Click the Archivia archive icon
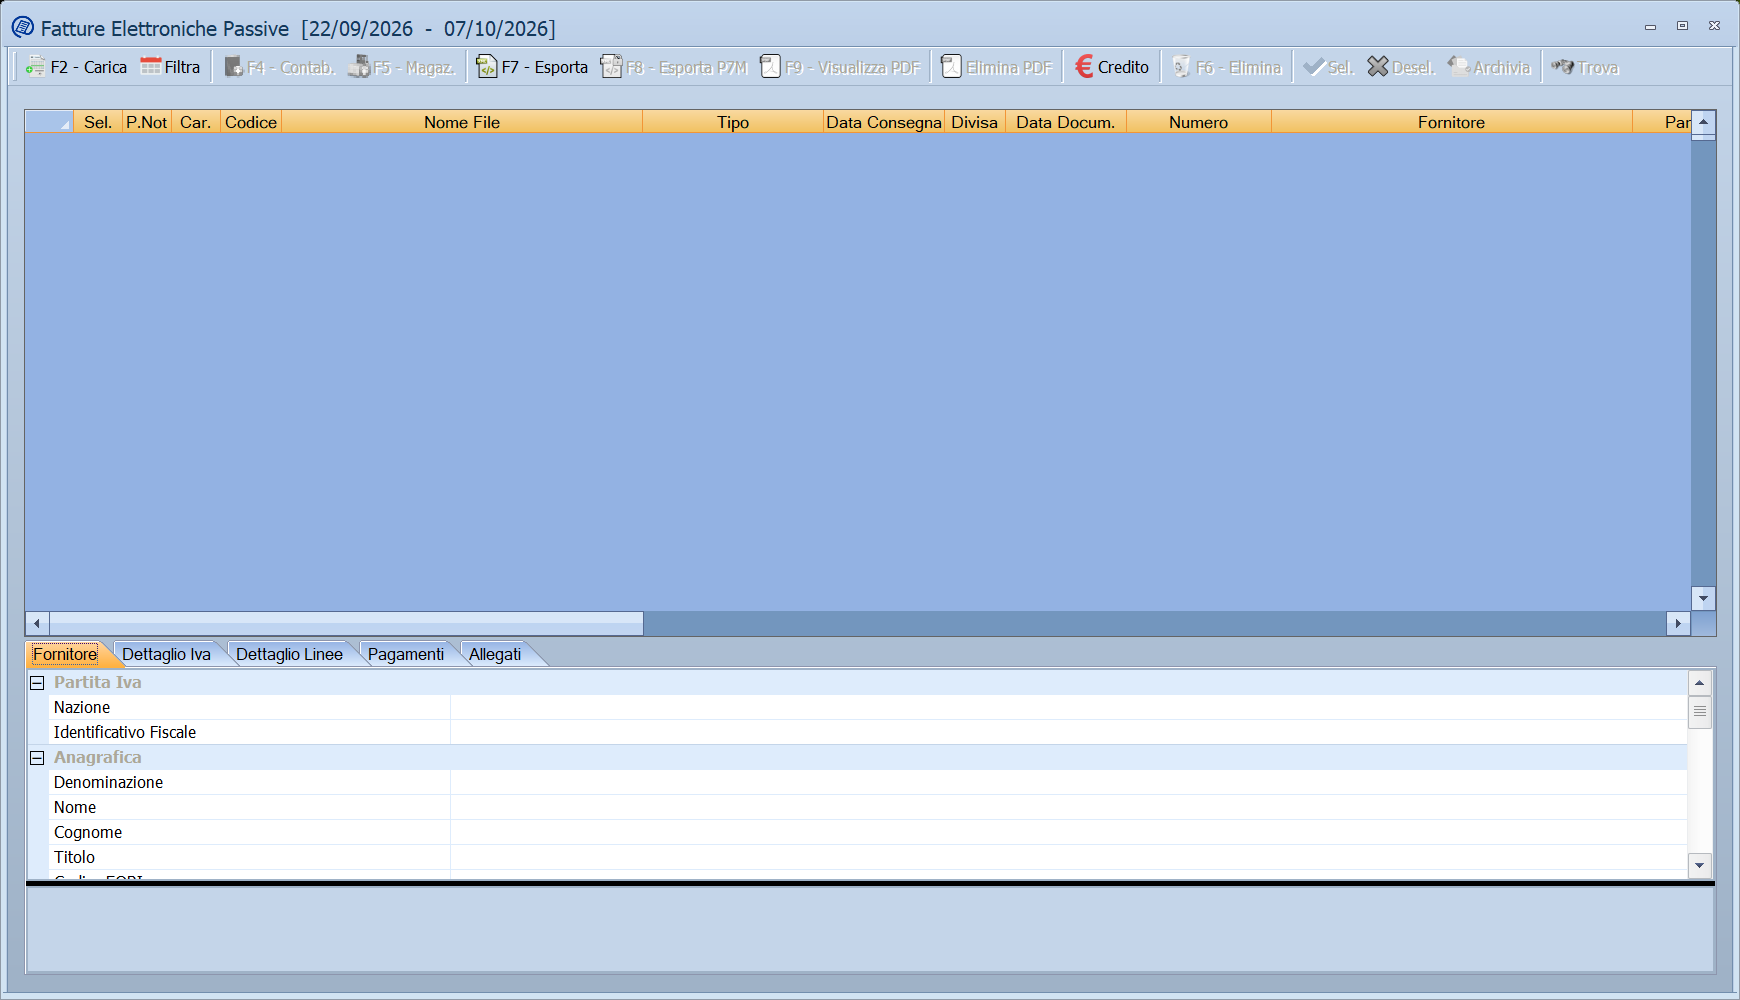 coord(1459,67)
